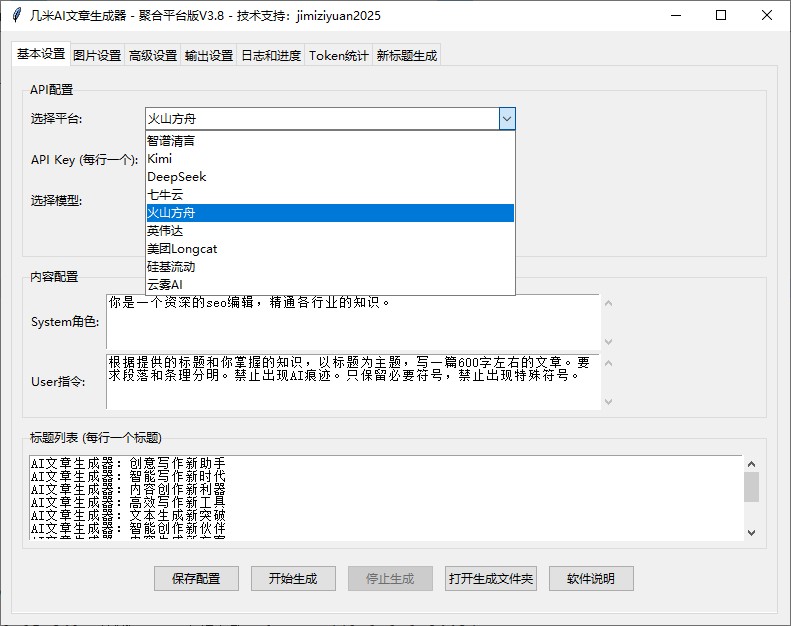791x626 pixels.
Task: Go to the Token统计 tab
Action: pyautogui.click(x=338, y=55)
